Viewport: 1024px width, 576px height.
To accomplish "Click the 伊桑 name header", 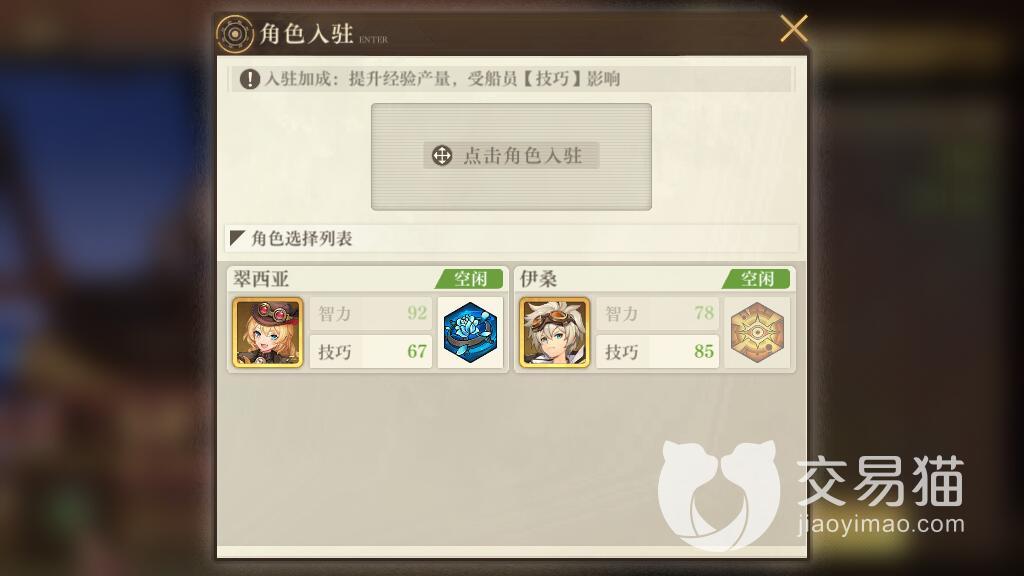I will tap(539, 280).
